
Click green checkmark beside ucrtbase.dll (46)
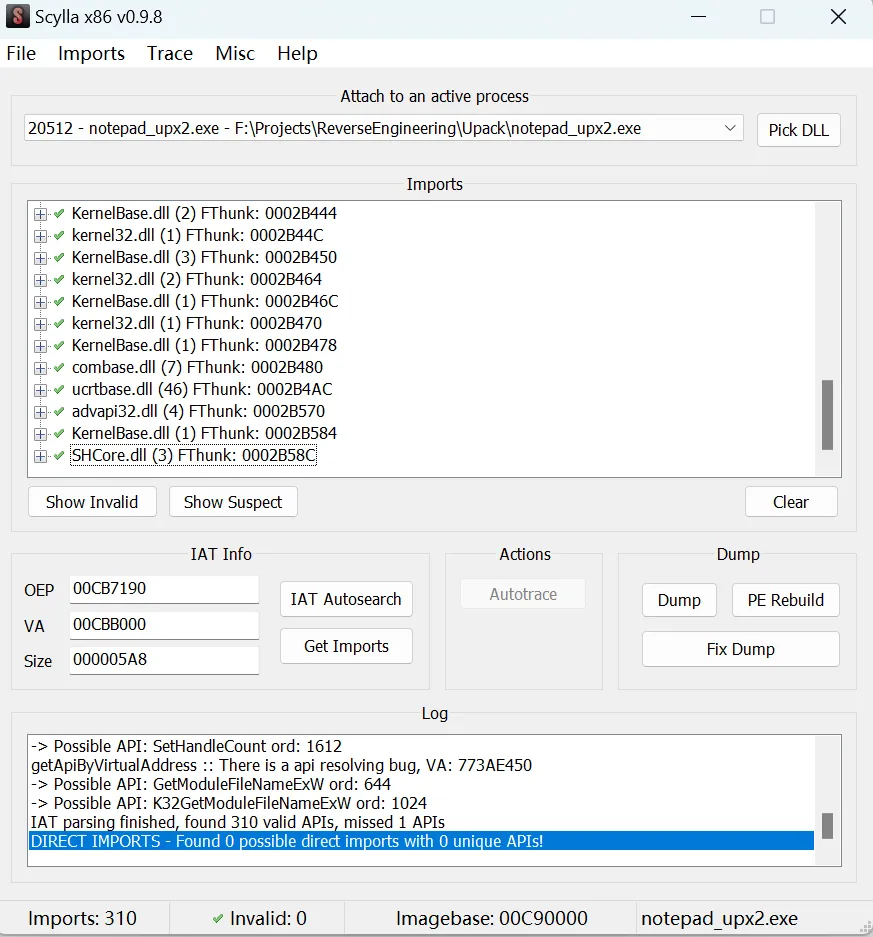59,389
